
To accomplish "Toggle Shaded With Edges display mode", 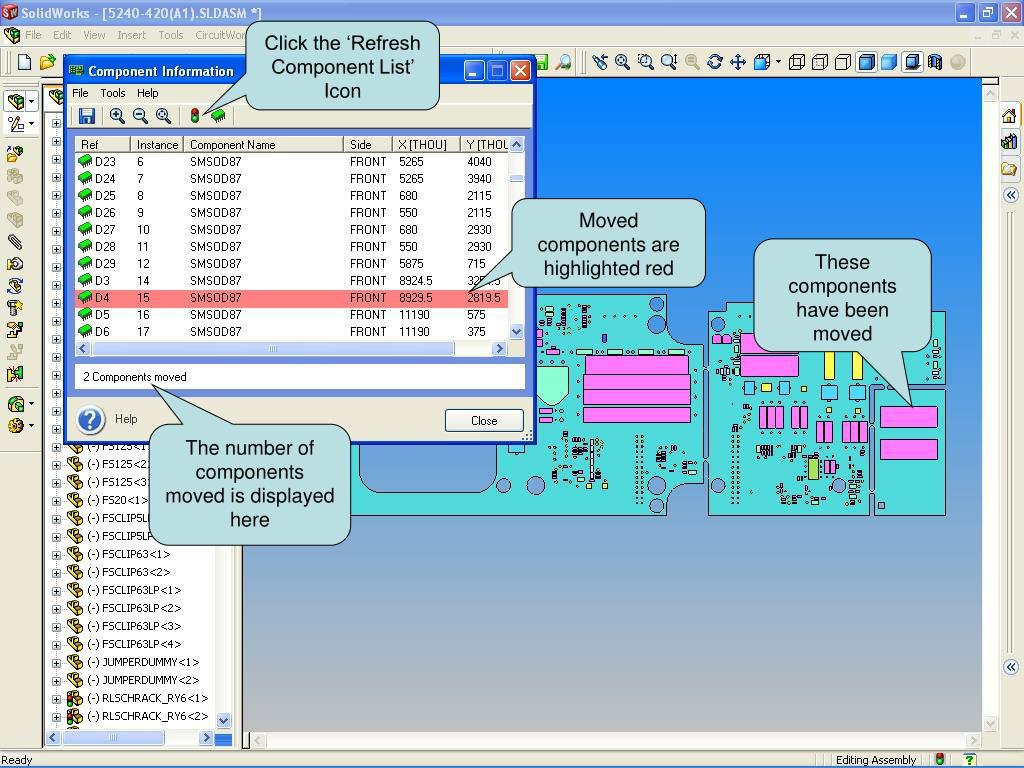I will click(x=867, y=62).
